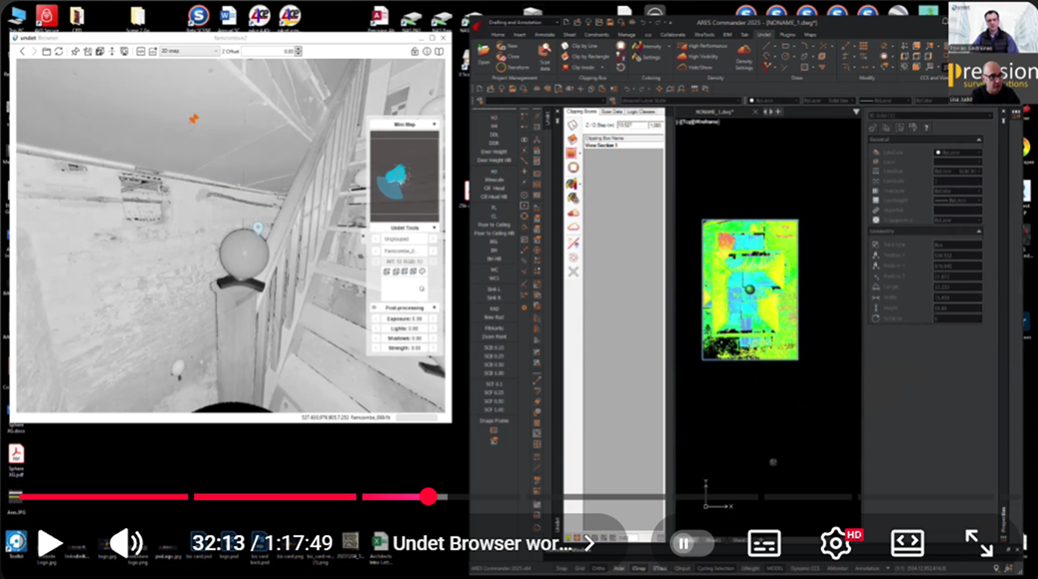Toggle Polar in ARES status bar
The height and width of the screenshot is (579, 1038).
pos(619,568)
